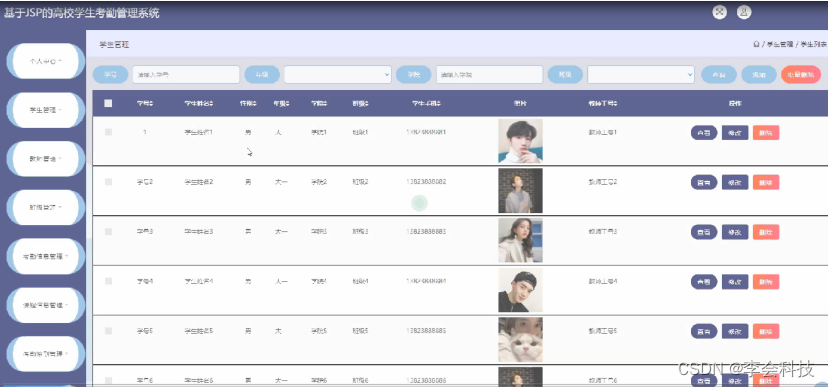The image size is (830, 387).
Task: Click 学生管理 link in breadcrumb
Action: point(780,44)
